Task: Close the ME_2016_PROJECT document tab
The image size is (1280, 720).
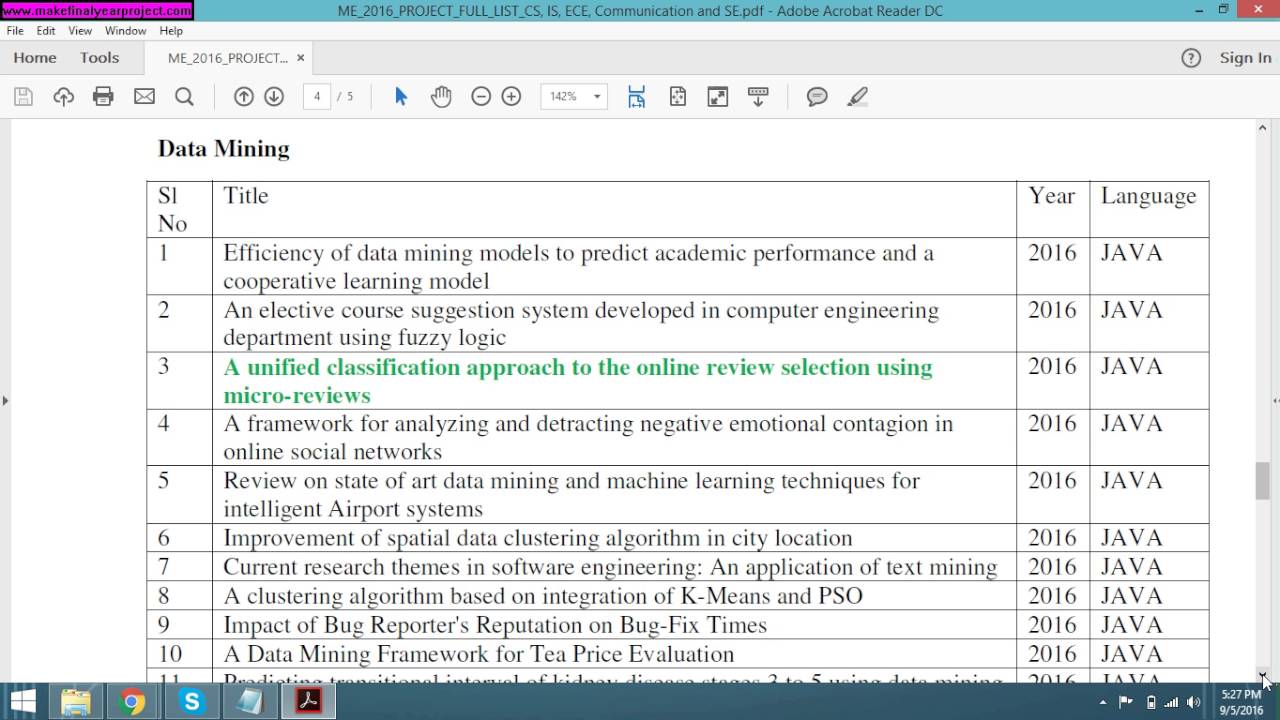Action: click(300, 58)
